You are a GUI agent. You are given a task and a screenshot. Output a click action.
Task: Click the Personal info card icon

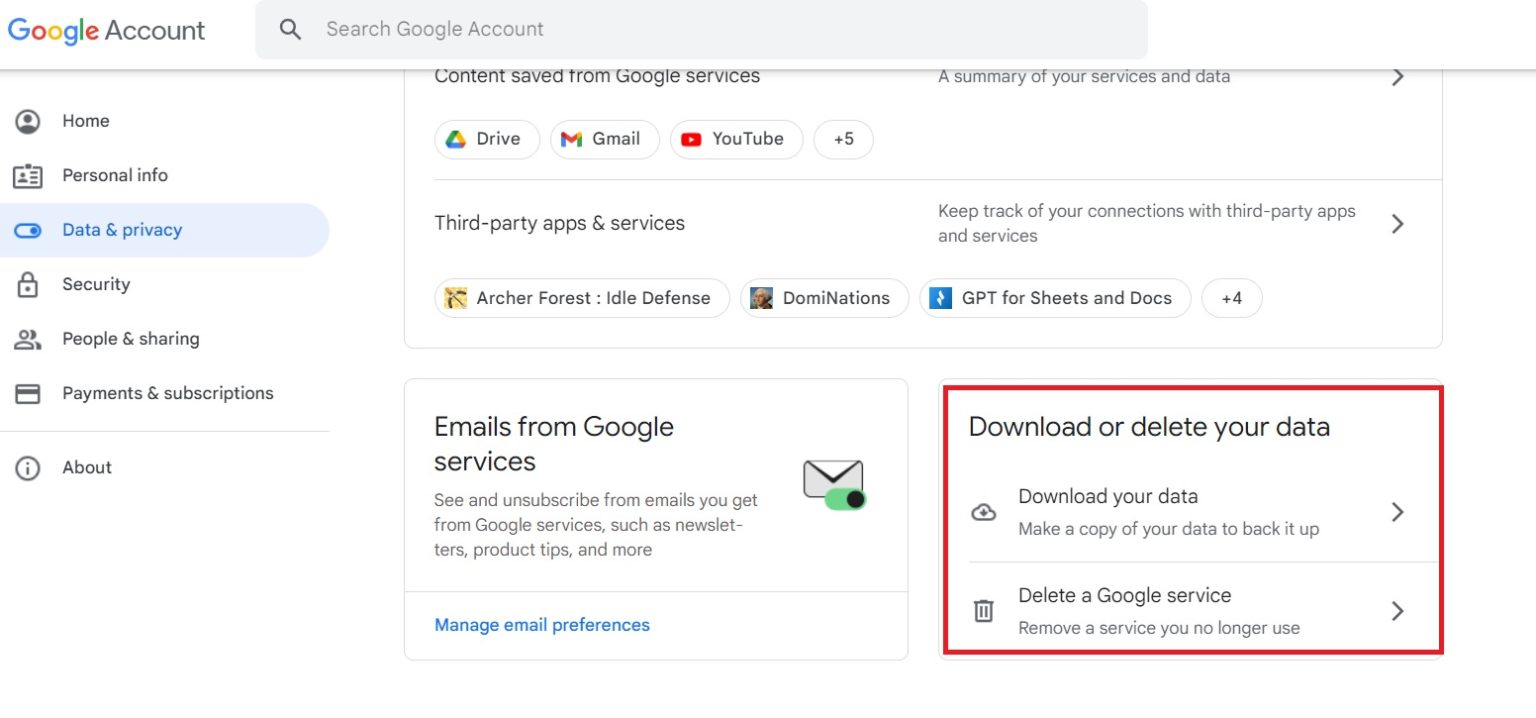(29, 175)
